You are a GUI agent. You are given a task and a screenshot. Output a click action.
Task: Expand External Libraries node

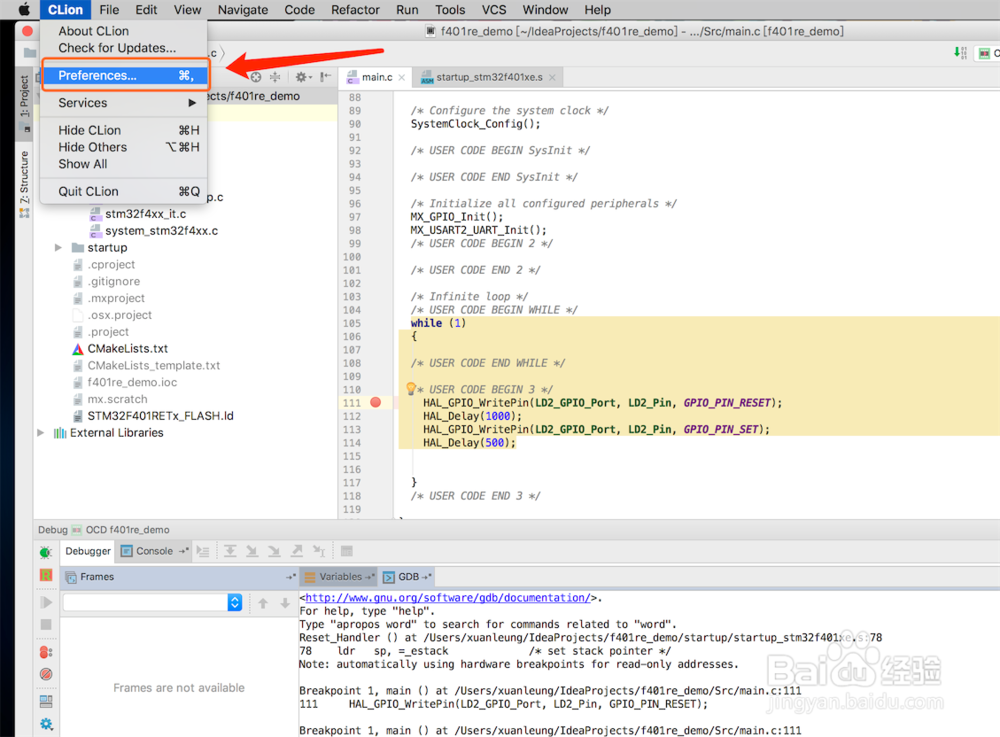pos(41,433)
